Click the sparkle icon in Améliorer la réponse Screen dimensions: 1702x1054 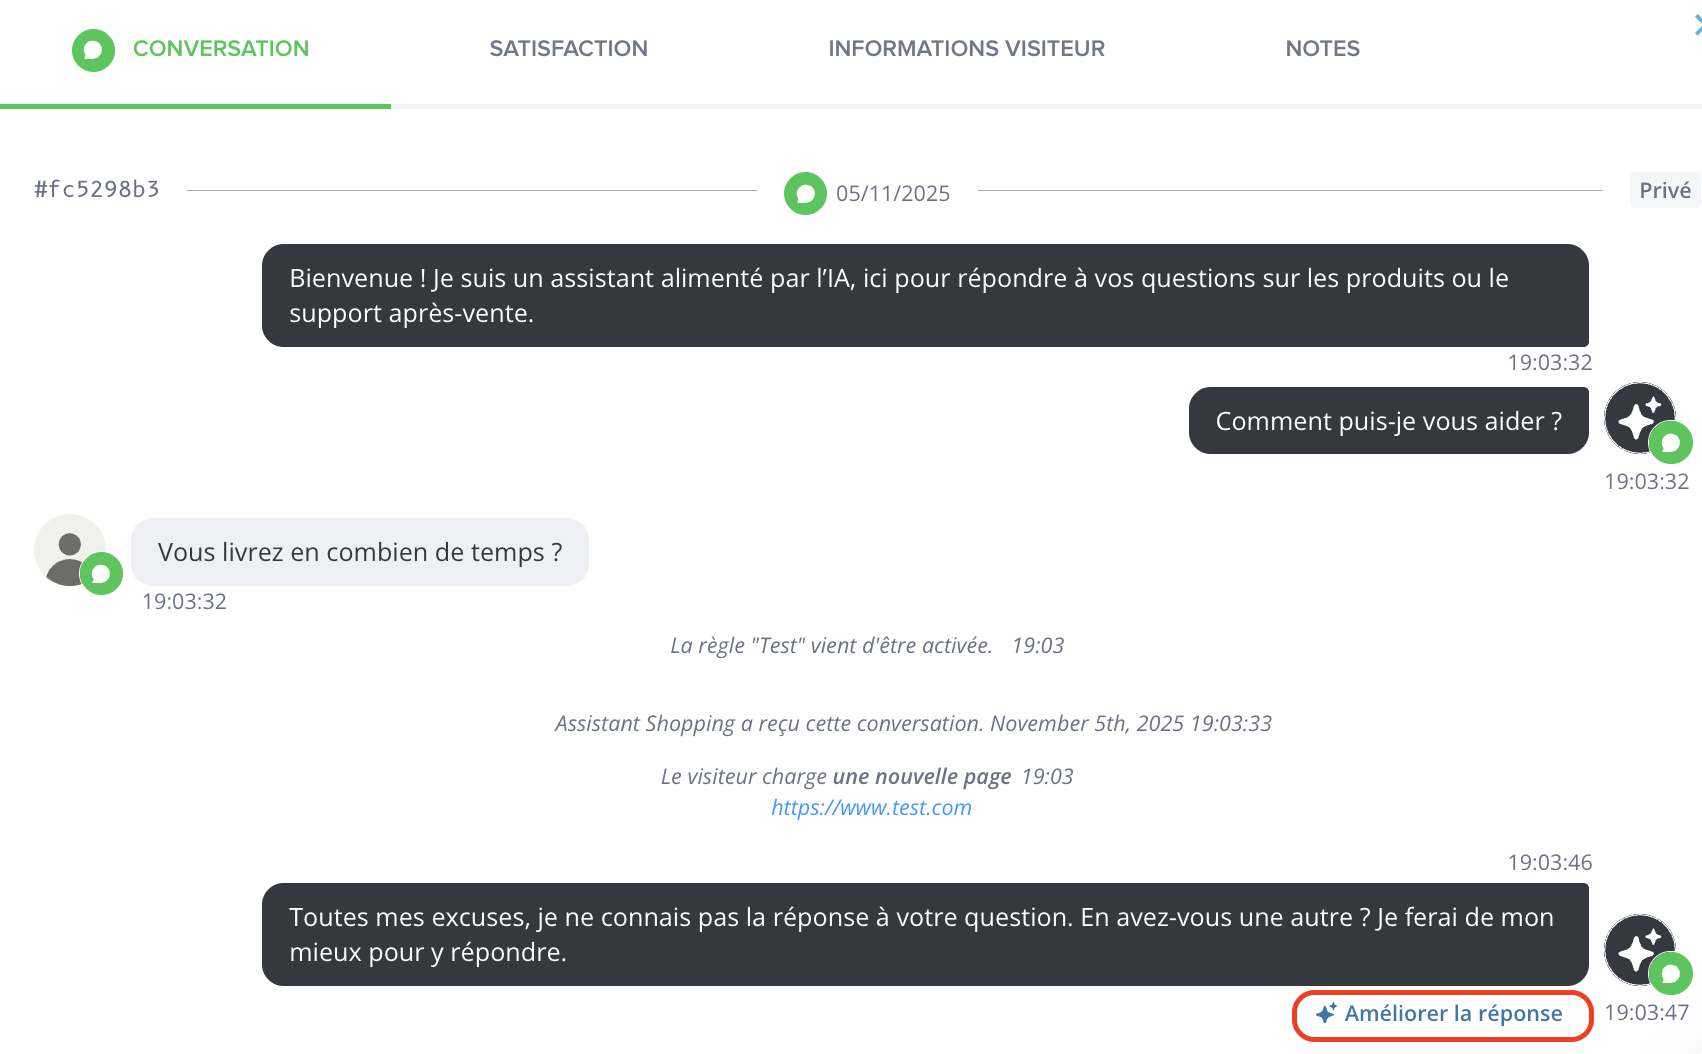point(1326,1014)
